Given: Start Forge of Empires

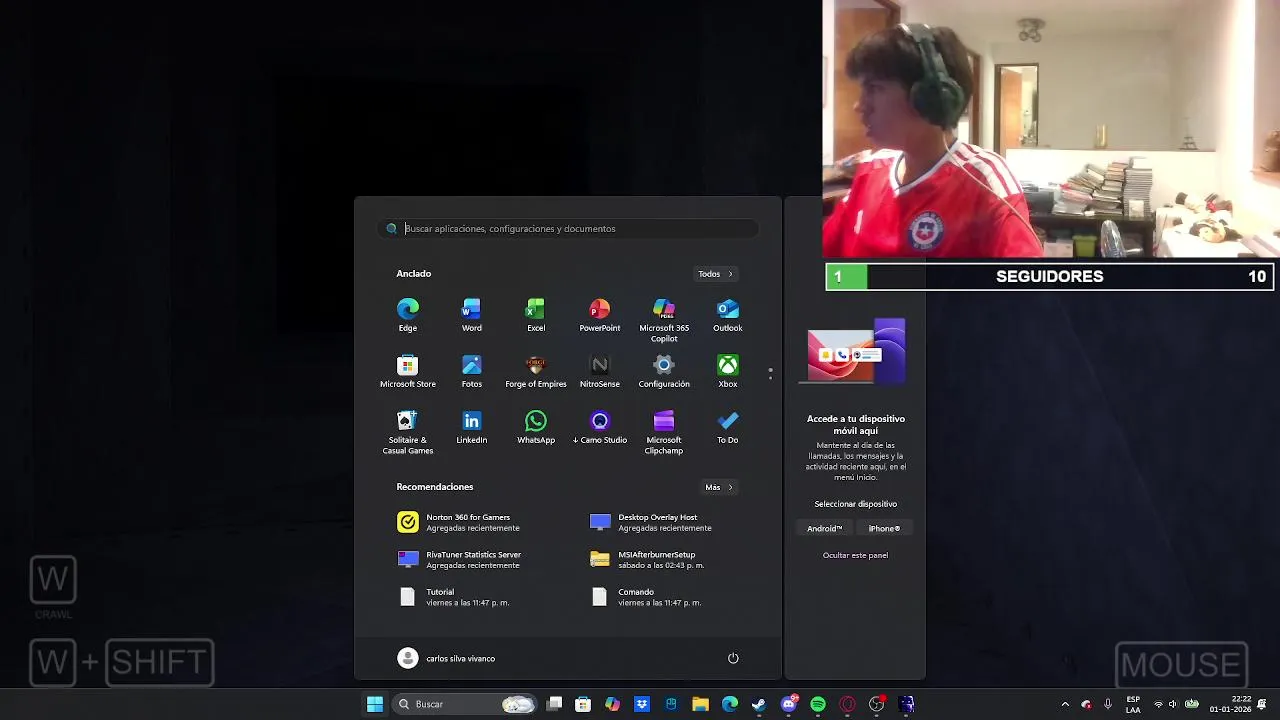Looking at the screenshot, I should (536, 371).
